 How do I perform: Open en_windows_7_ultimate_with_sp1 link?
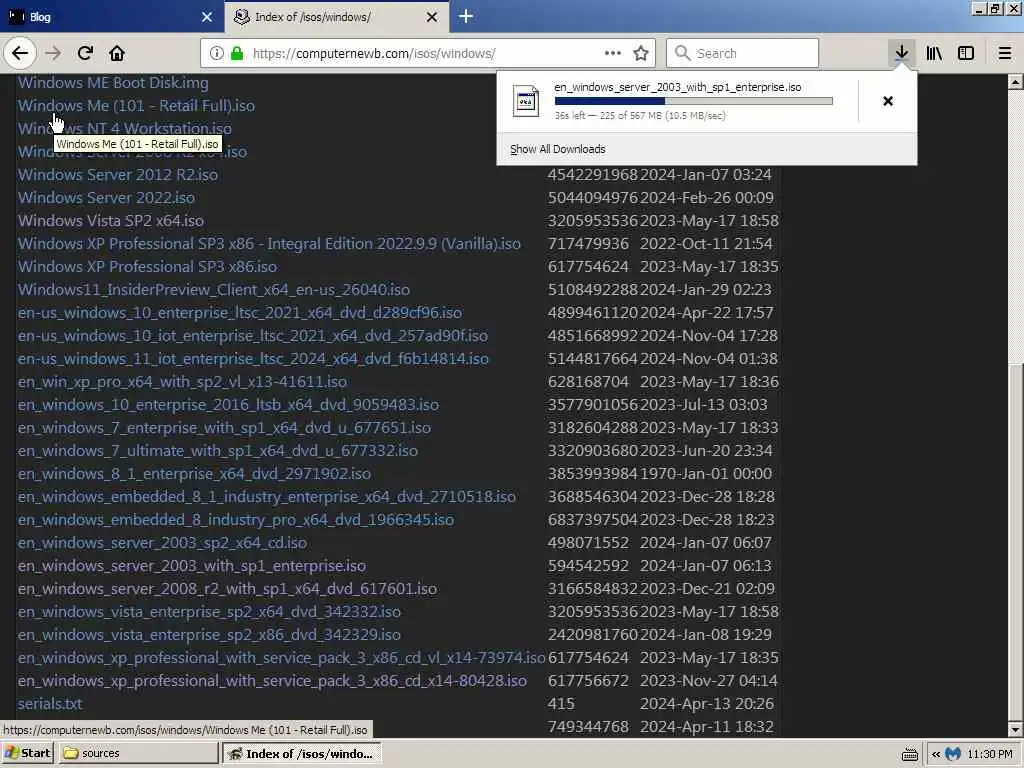pyautogui.click(x=217, y=451)
